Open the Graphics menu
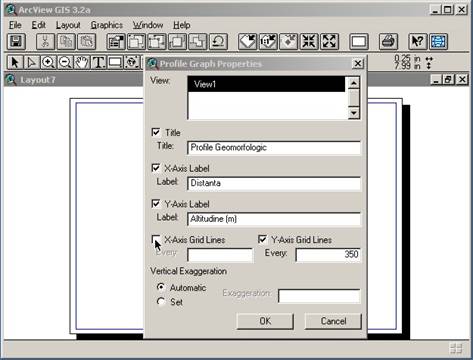The width and height of the screenshot is (473, 360). click(107, 25)
